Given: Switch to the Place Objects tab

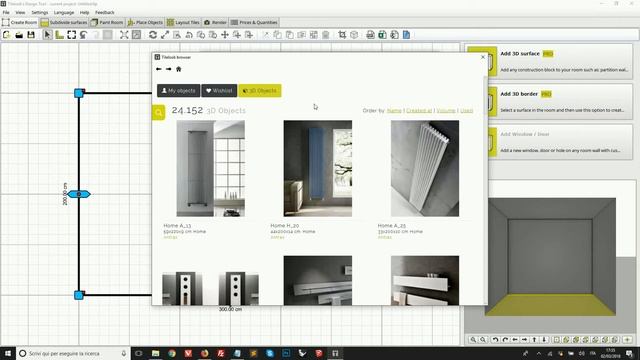Looking at the screenshot, I should [145, 22].
